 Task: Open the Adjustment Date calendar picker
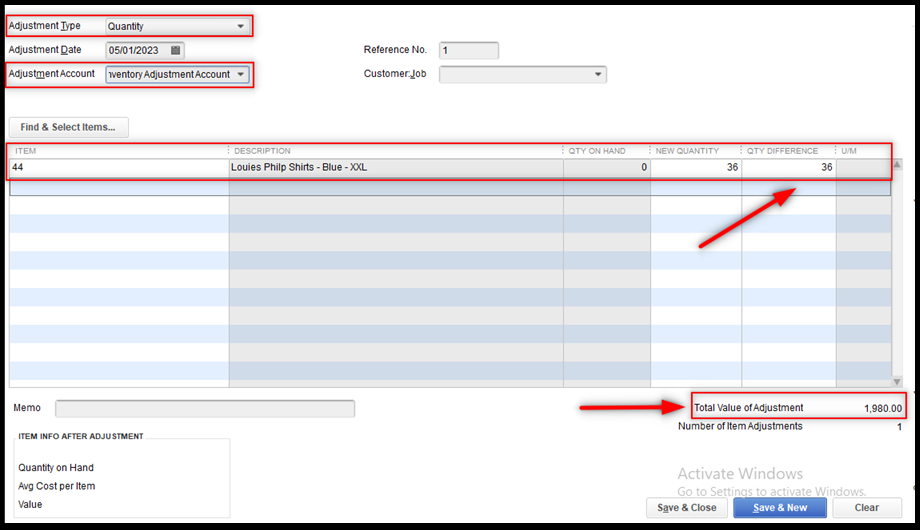coord(176,50)
